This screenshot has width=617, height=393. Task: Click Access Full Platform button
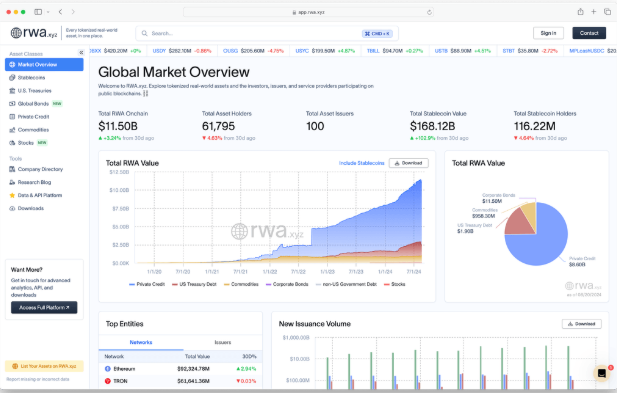(x=44, y=307)
